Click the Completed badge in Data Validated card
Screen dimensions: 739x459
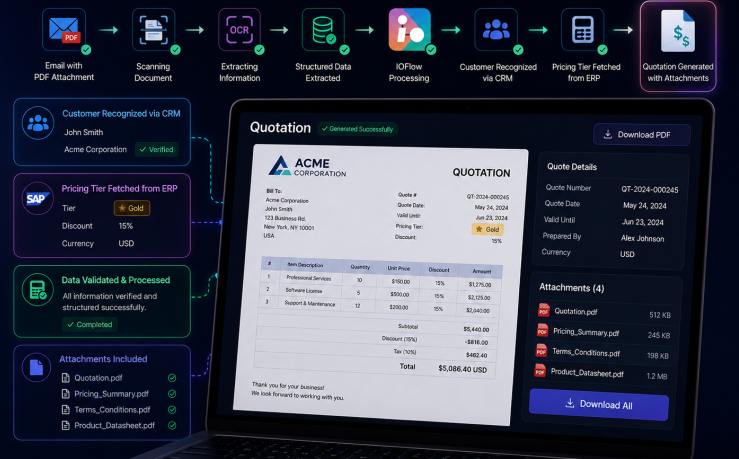click(90, 324)
